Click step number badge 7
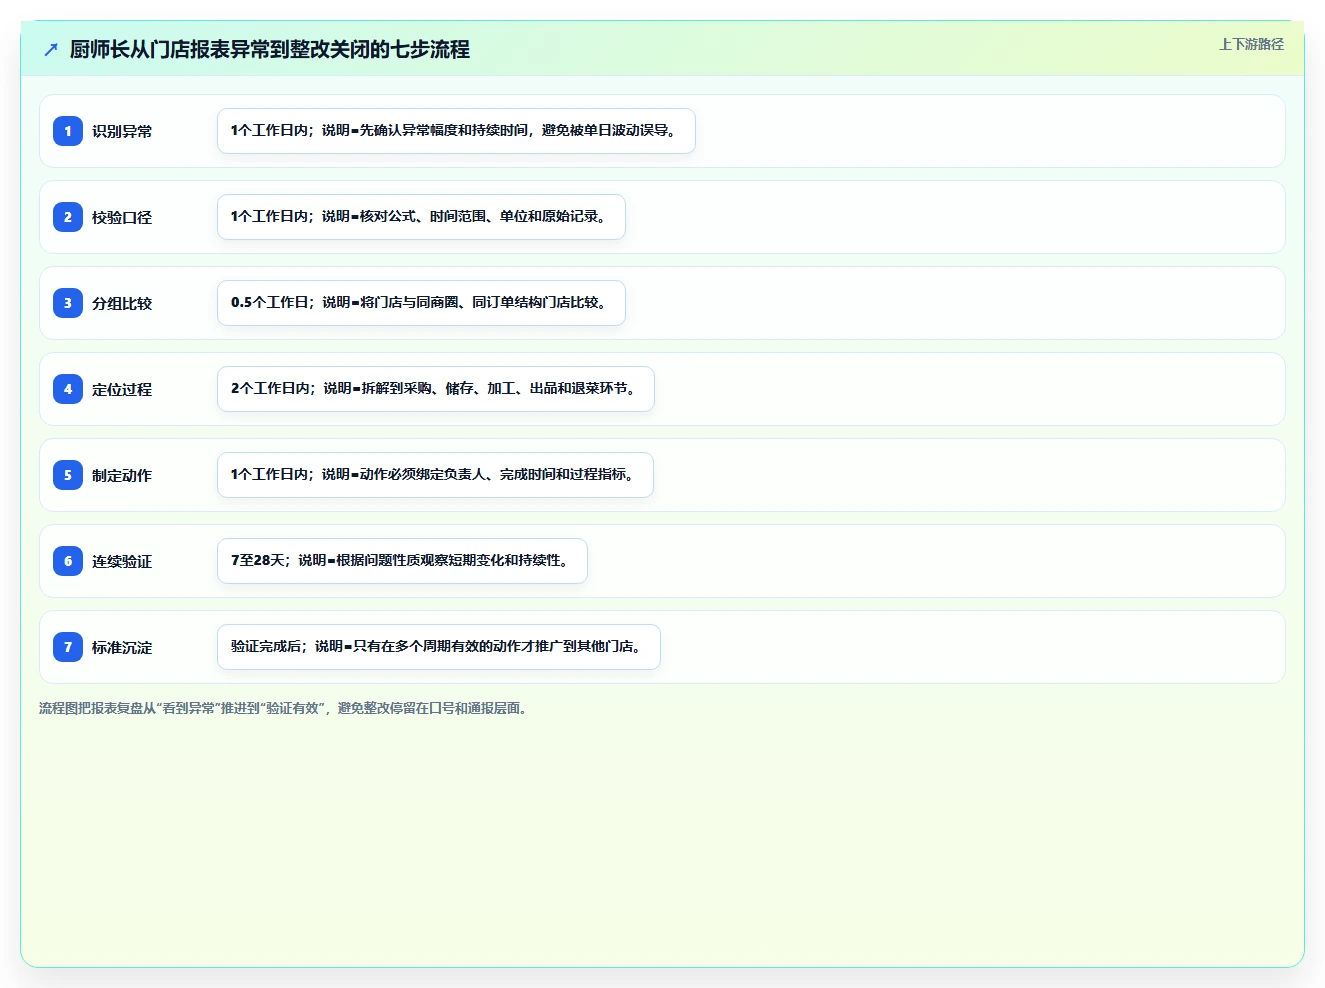The image size is (1325, 988). (x=68, y=647)
